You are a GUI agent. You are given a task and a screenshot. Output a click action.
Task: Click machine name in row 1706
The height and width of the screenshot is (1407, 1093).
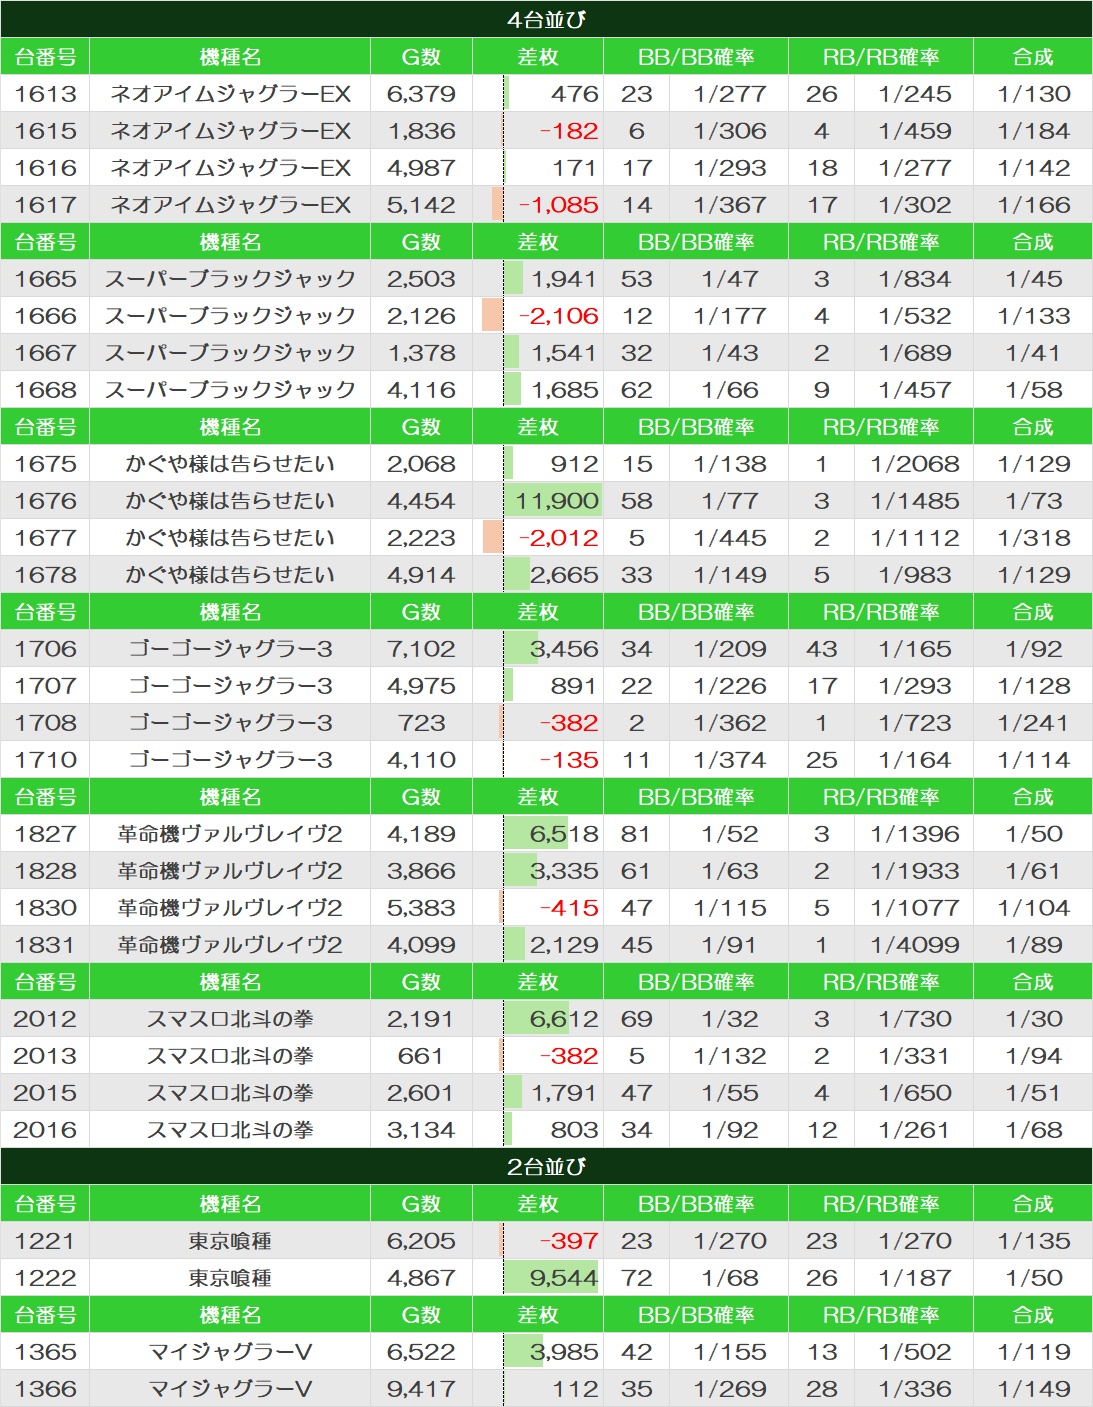[x=230, y=649]
